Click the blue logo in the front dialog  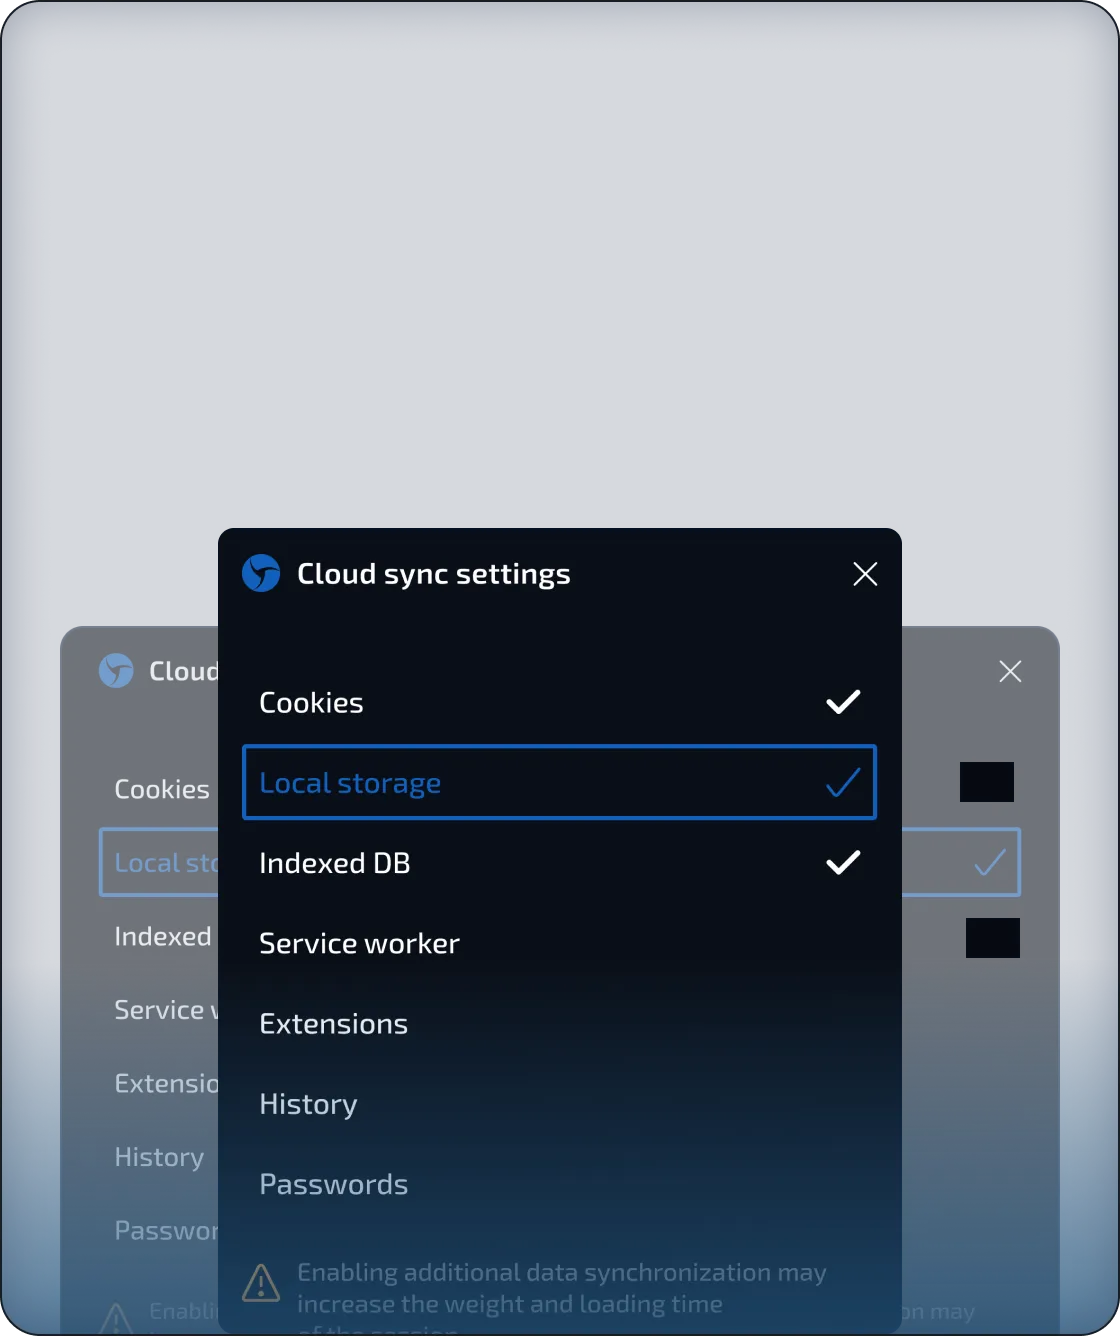coord(261,574)
